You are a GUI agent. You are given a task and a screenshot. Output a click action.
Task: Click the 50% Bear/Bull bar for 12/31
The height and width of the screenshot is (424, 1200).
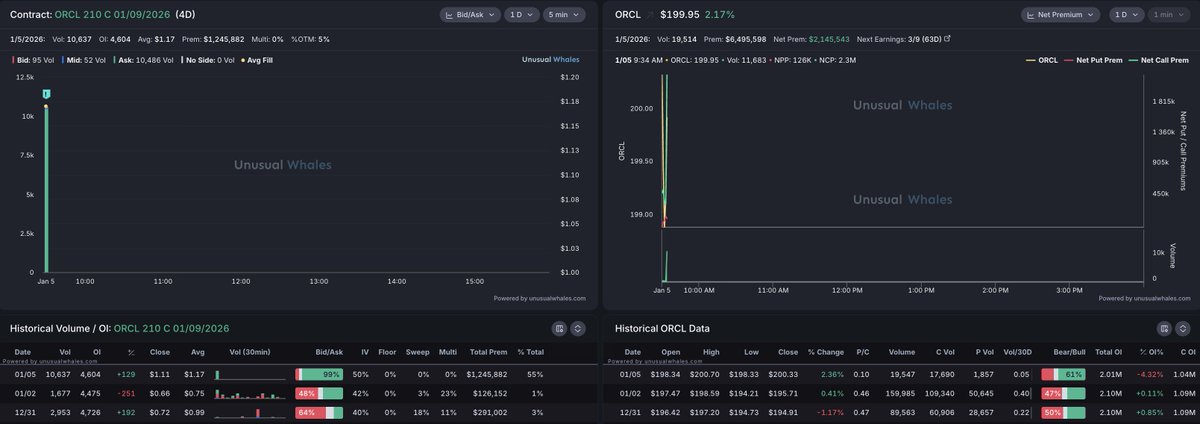(1065, 411)
